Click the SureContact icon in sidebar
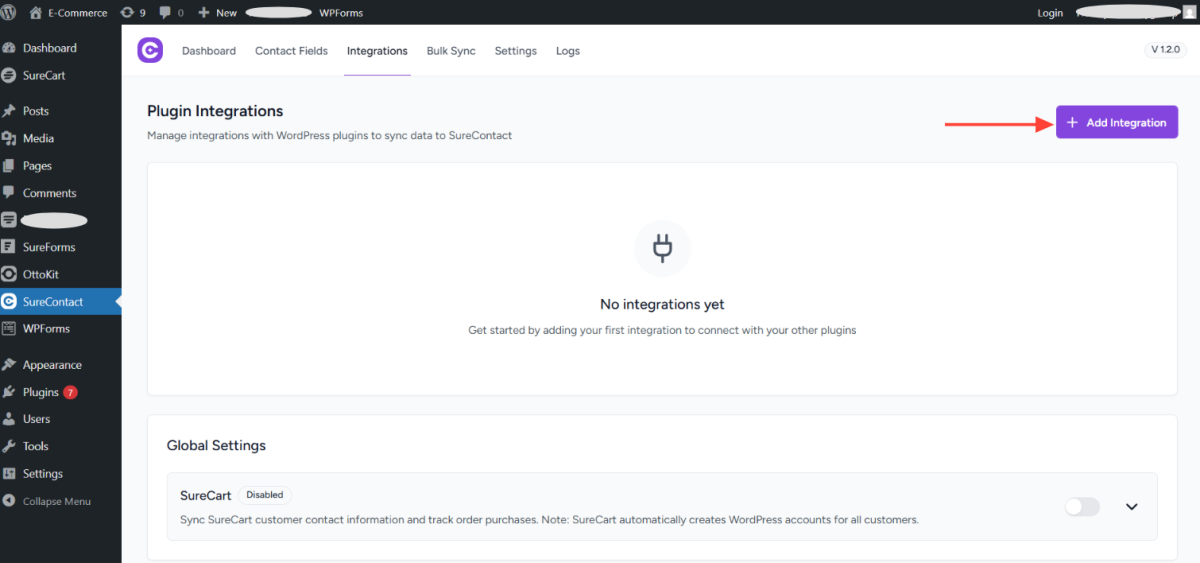The height and width of the screenshot is (563, 1200). [x=9, y=301]
